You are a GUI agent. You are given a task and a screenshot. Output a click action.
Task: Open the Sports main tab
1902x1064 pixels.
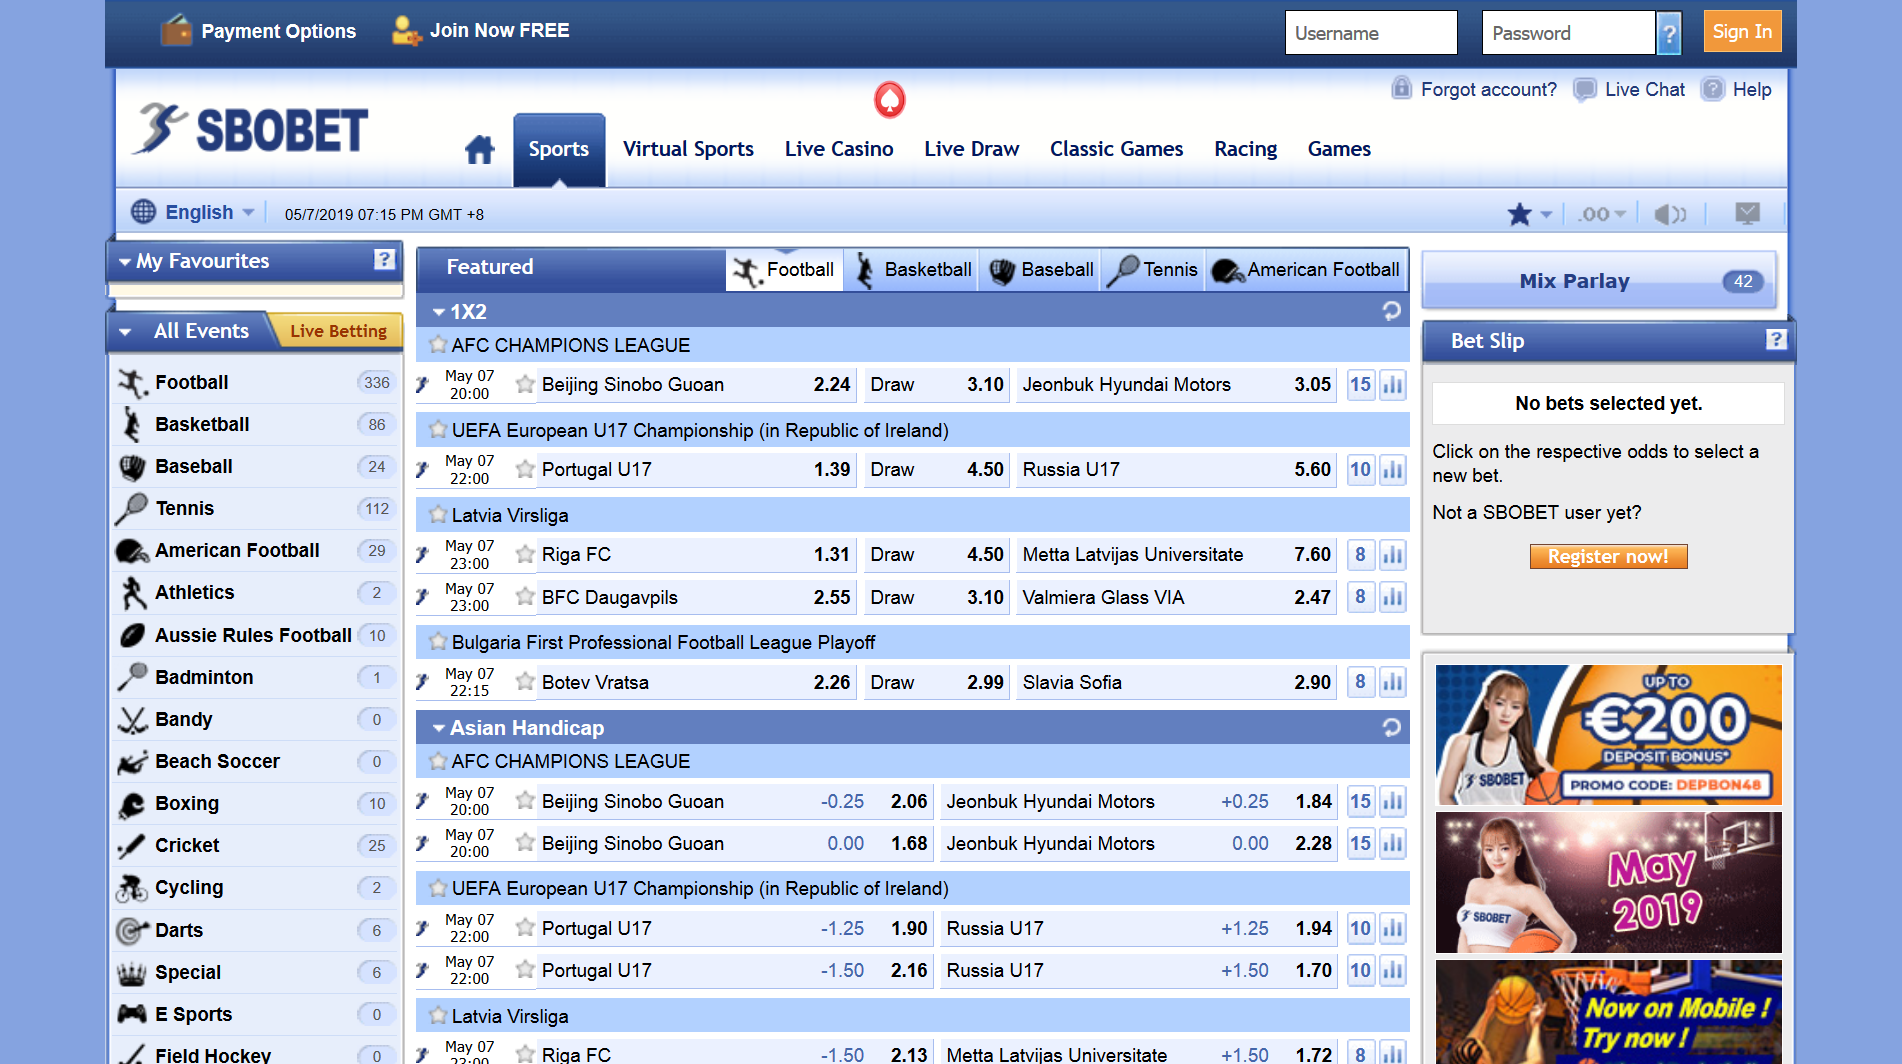559,150
